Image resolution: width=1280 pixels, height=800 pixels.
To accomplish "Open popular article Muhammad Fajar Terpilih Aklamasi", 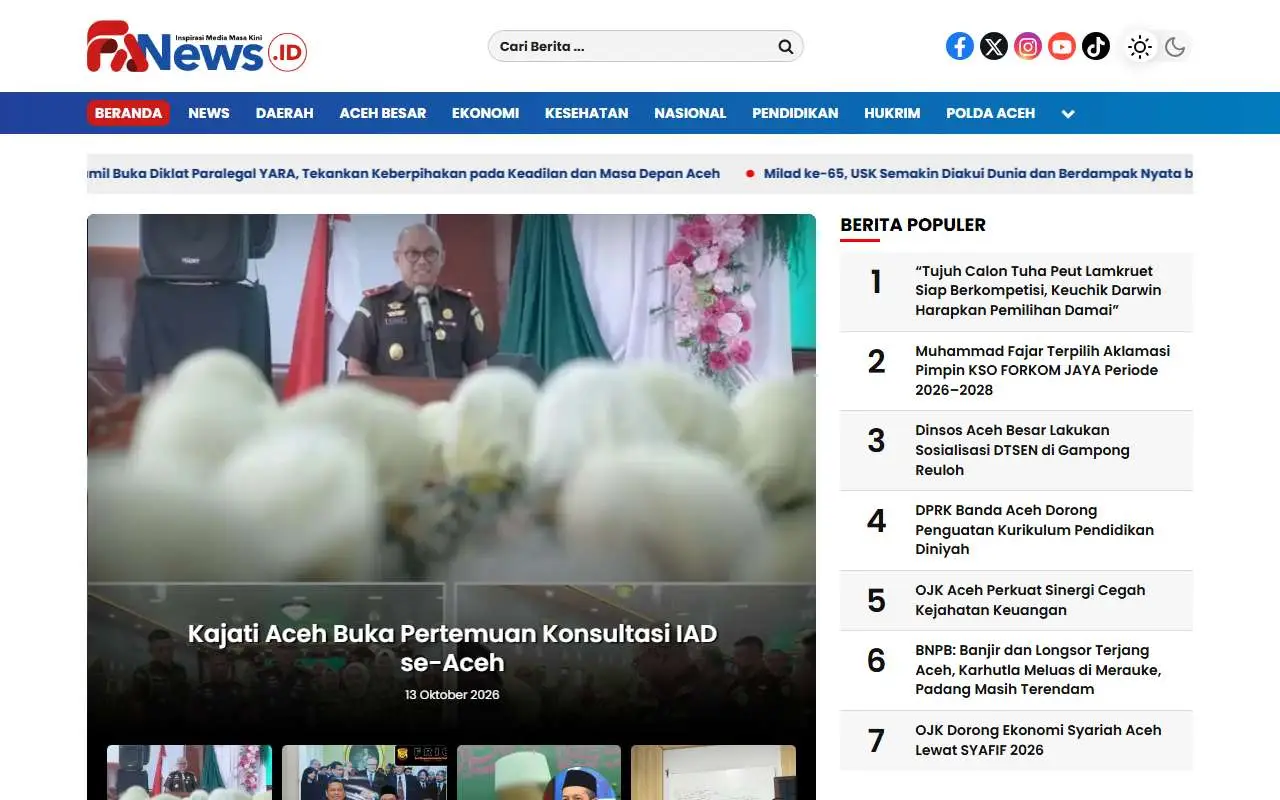I will [x=1042, y=370].
